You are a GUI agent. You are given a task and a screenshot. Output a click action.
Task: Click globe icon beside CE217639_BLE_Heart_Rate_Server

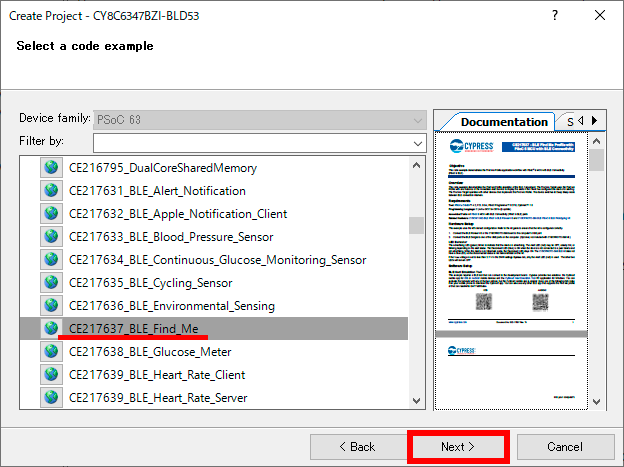51,397
